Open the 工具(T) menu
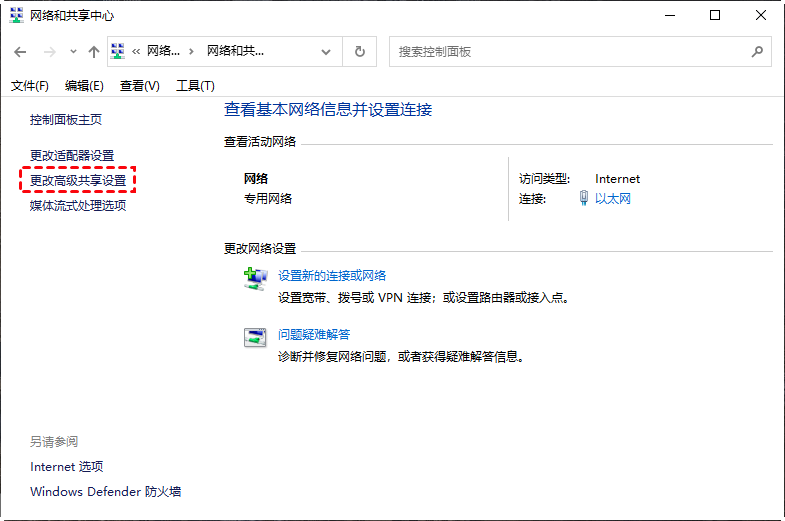This screenshot has height=521, width=785. click(x=195, y=86)
